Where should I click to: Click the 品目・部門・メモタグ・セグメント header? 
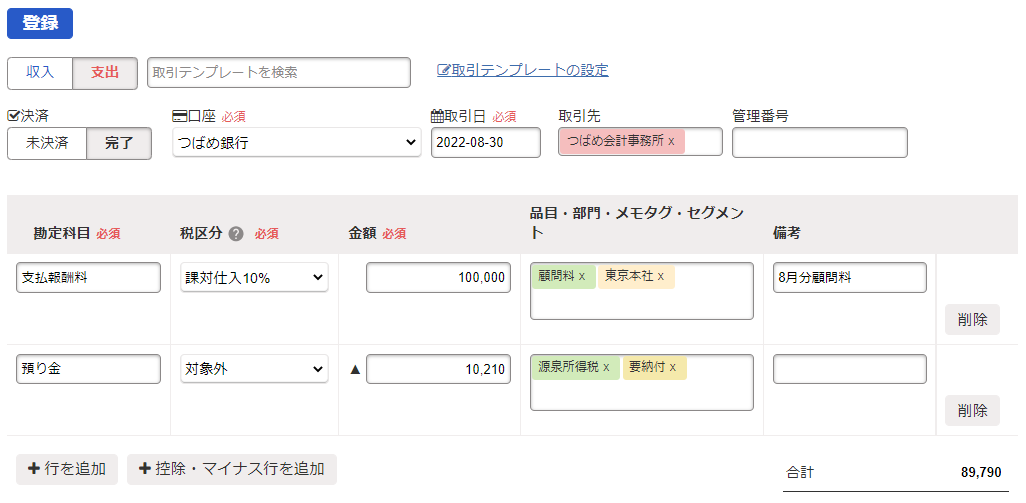tap(639, 222)
